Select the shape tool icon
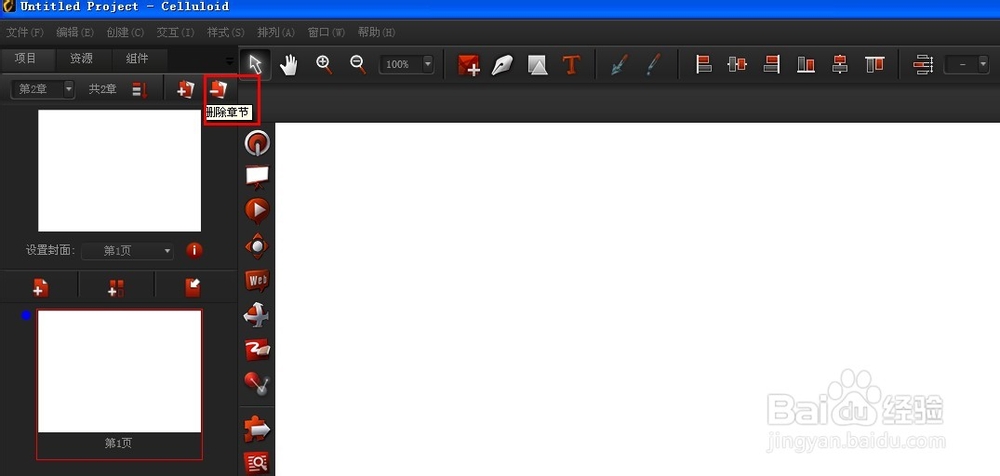Viewport: 1000px width, 476px height. coord(538,65)
